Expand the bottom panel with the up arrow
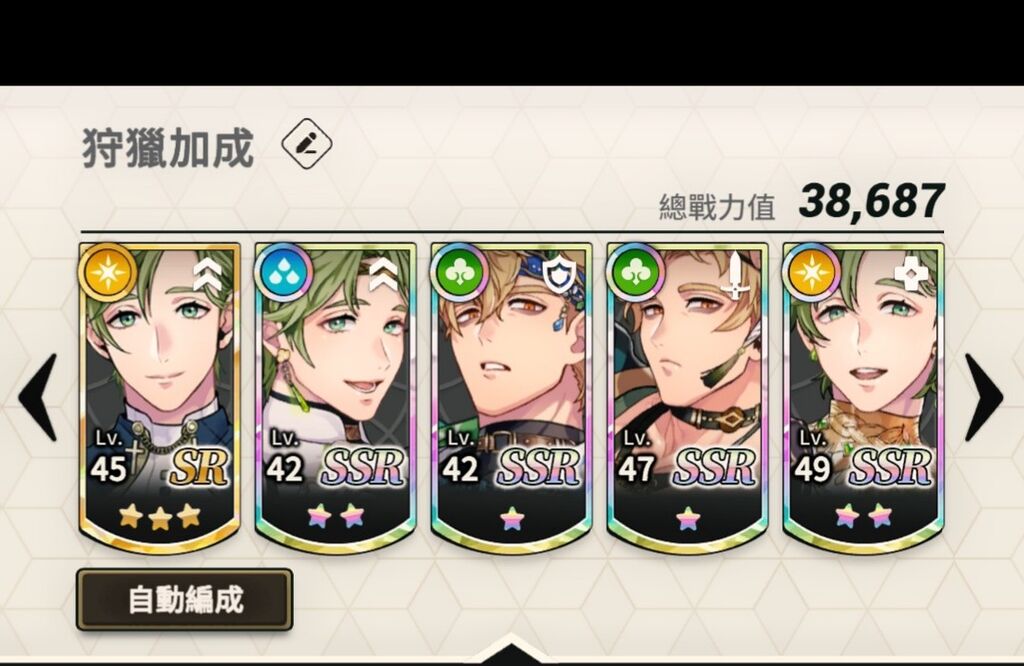This screenshot has width=1024, height=666. point(511,650)
